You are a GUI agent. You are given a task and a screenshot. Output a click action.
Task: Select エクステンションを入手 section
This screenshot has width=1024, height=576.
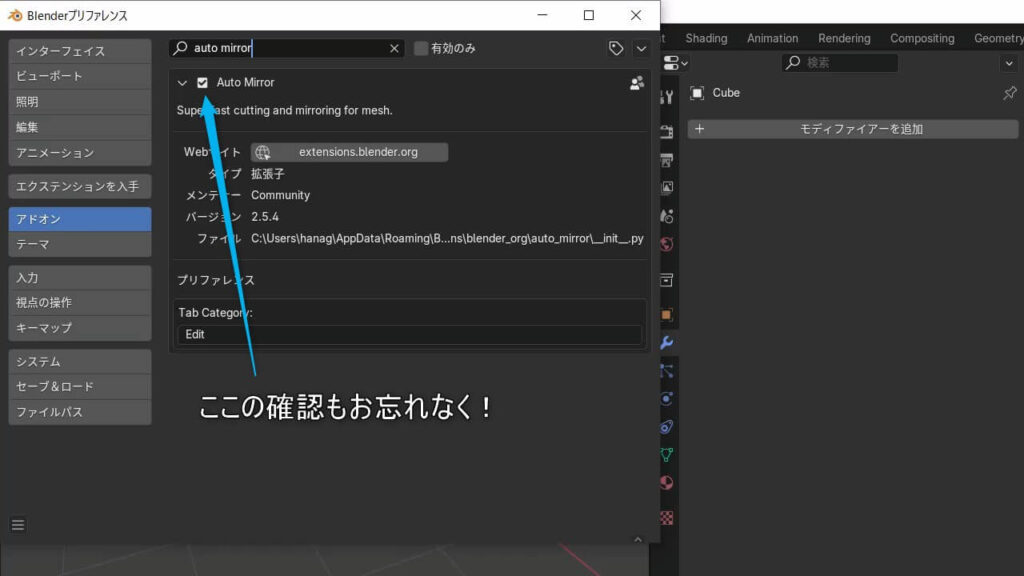pyautogui.click(x=80, y=187)
